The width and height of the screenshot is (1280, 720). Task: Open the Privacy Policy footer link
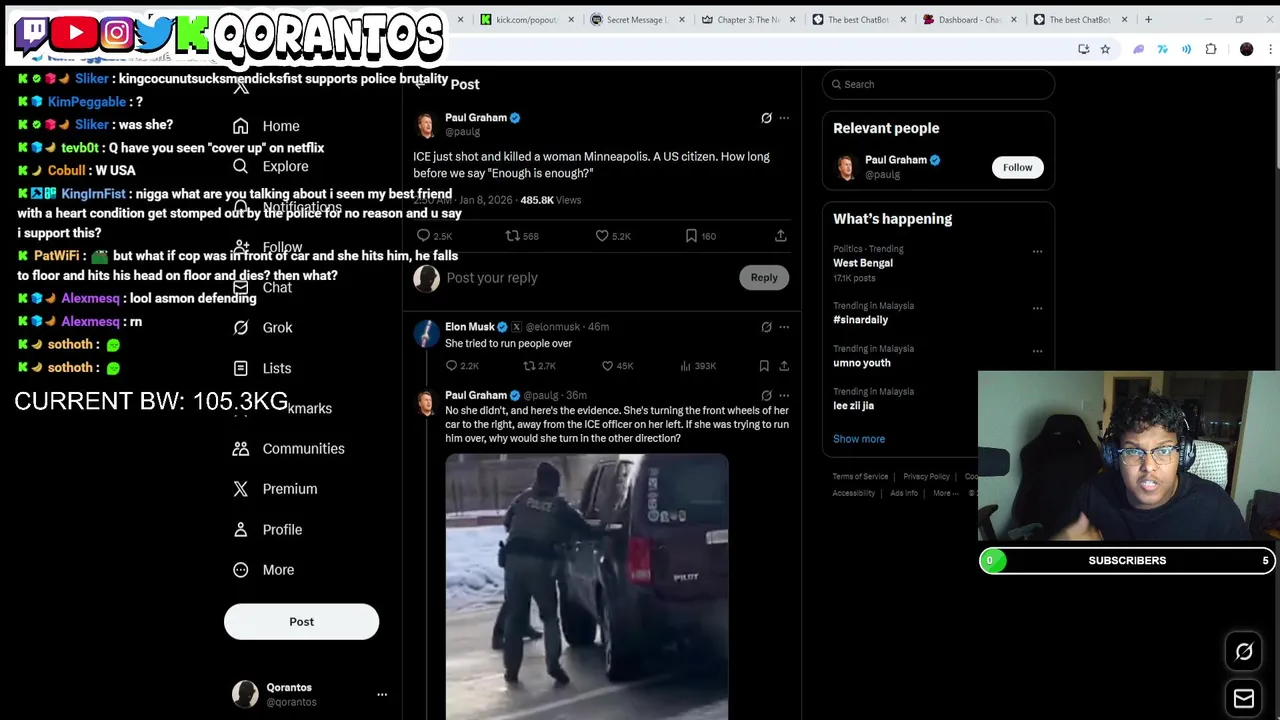tap(926, 477)
